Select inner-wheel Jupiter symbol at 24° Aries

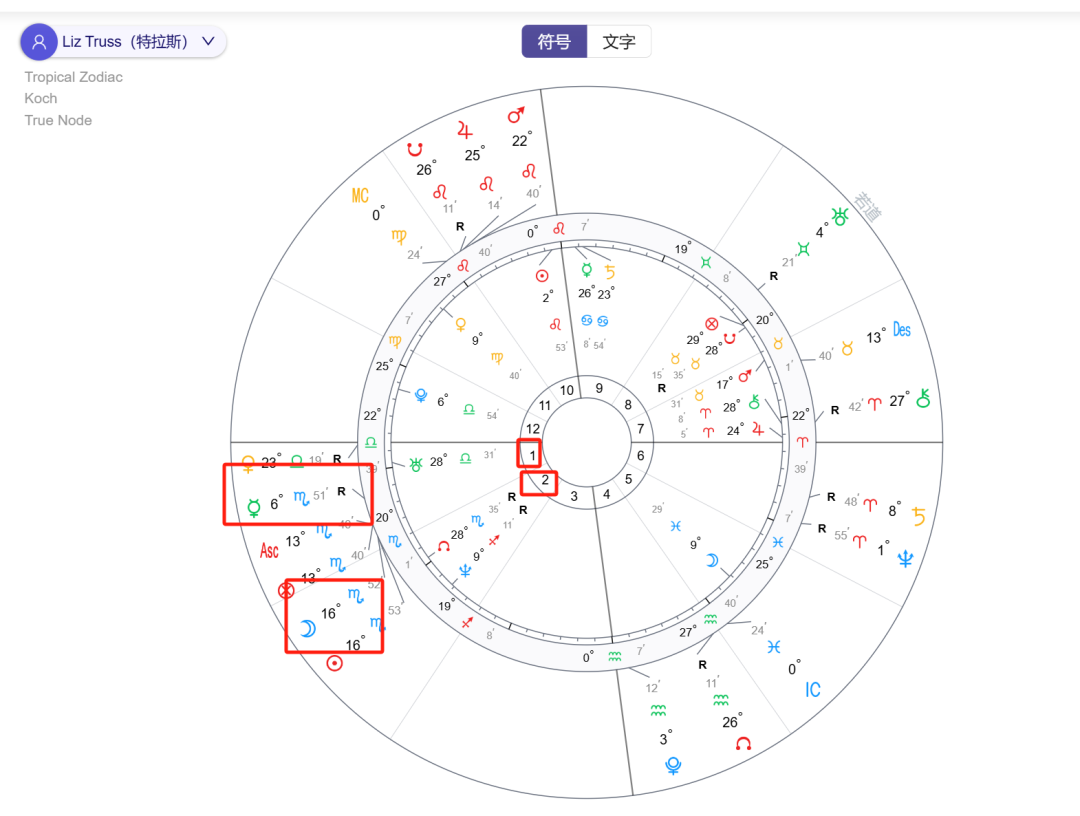pyautogui.click(x=758, y=429)
